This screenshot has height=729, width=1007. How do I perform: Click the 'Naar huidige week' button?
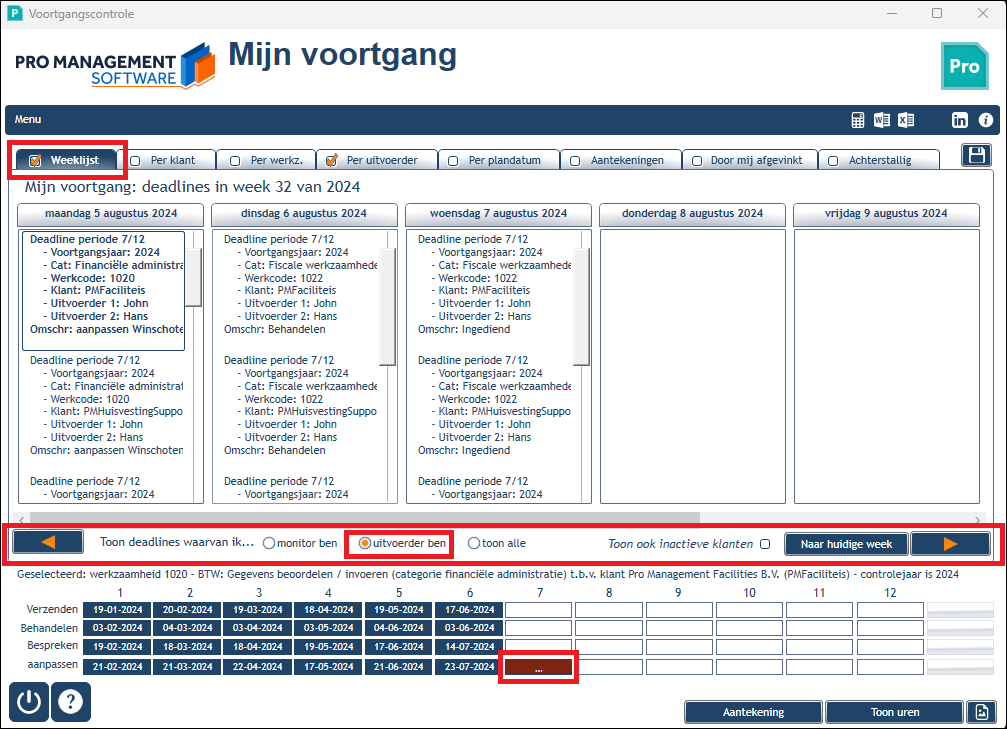pyautogui.click(x=846, y=544)
